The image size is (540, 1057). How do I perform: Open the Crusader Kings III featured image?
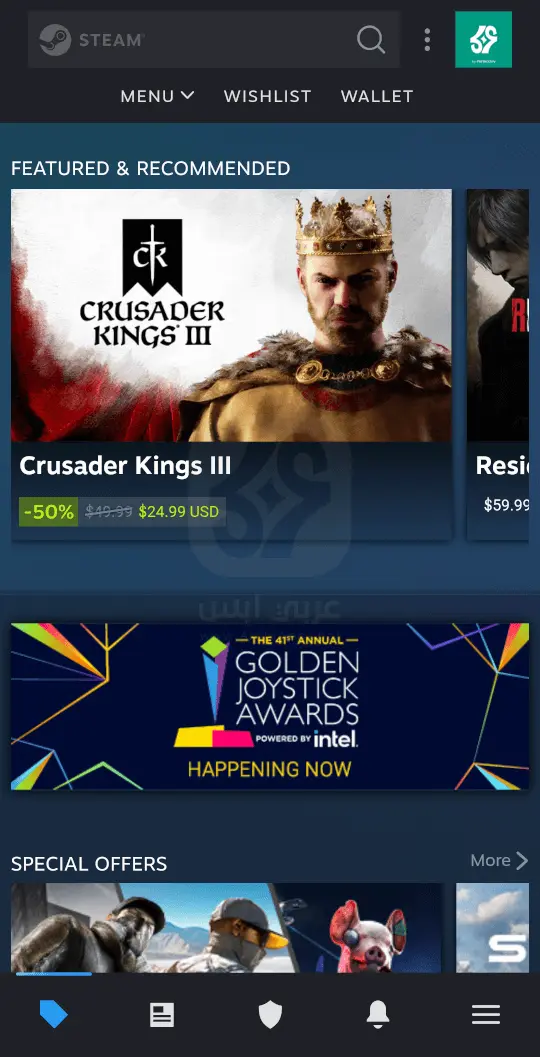click(231, 315)
